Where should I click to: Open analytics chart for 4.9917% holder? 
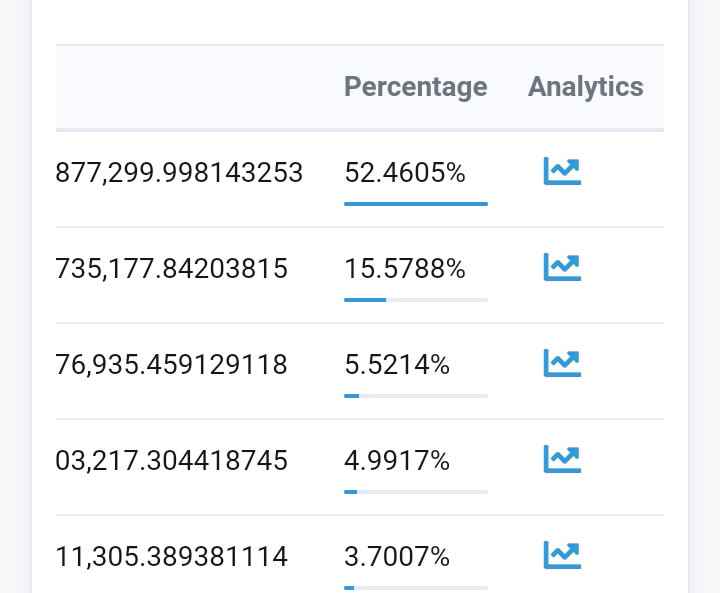[562, 459]
